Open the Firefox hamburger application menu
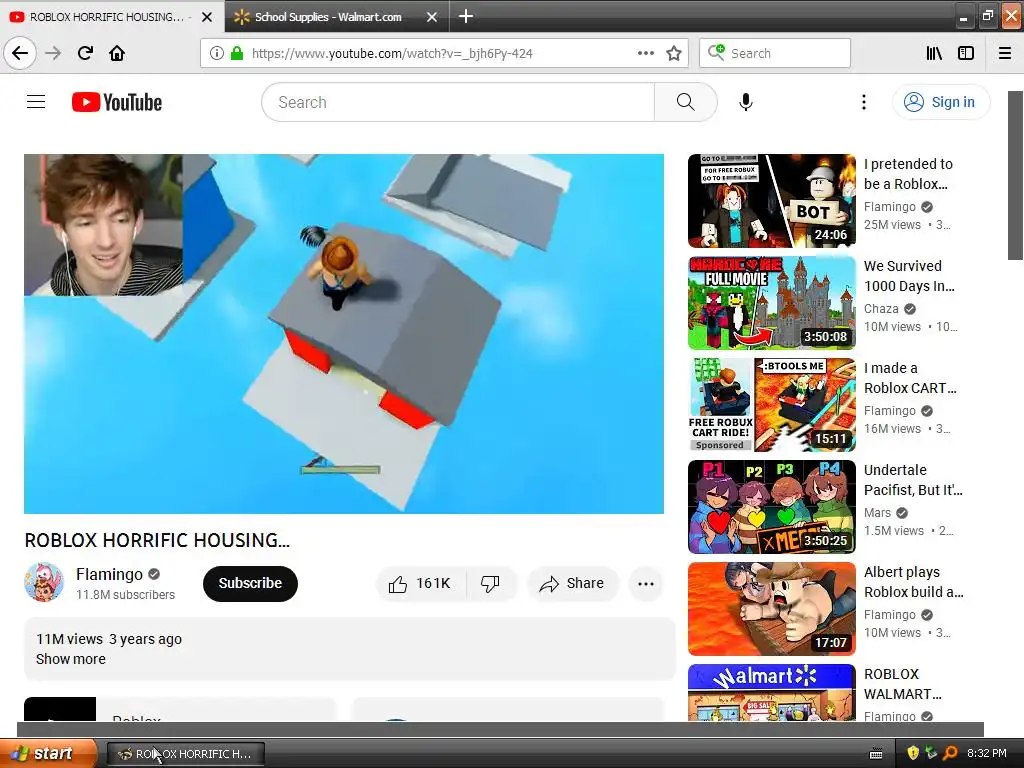Screen dimensions: 1024x768 click(1005, 53)
